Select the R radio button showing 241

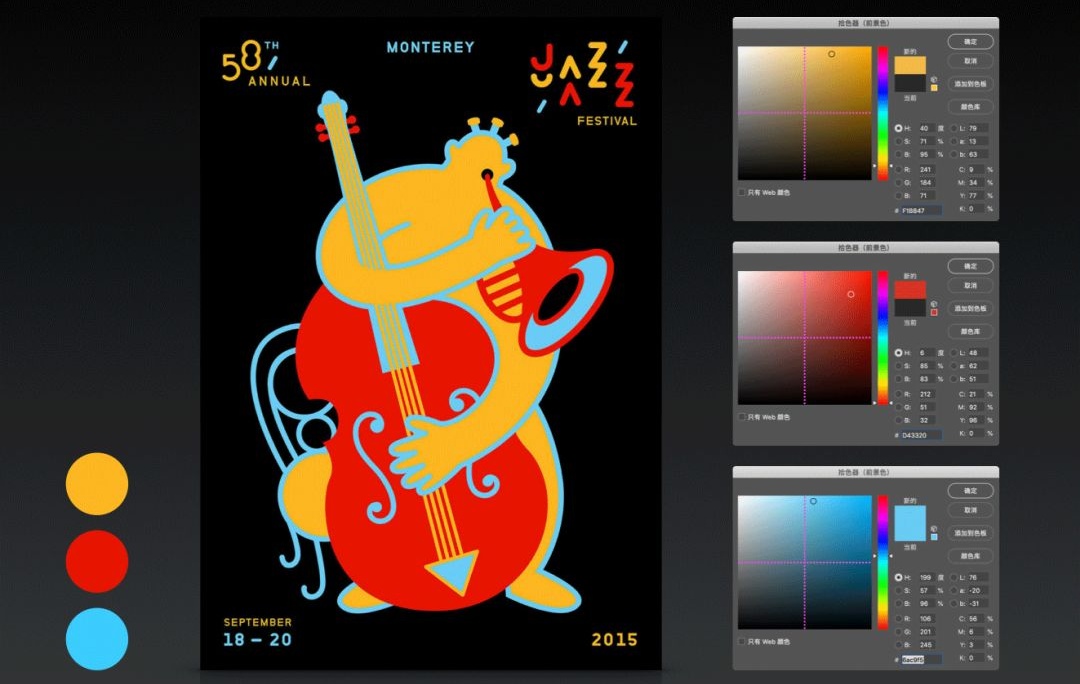point(898,169)
